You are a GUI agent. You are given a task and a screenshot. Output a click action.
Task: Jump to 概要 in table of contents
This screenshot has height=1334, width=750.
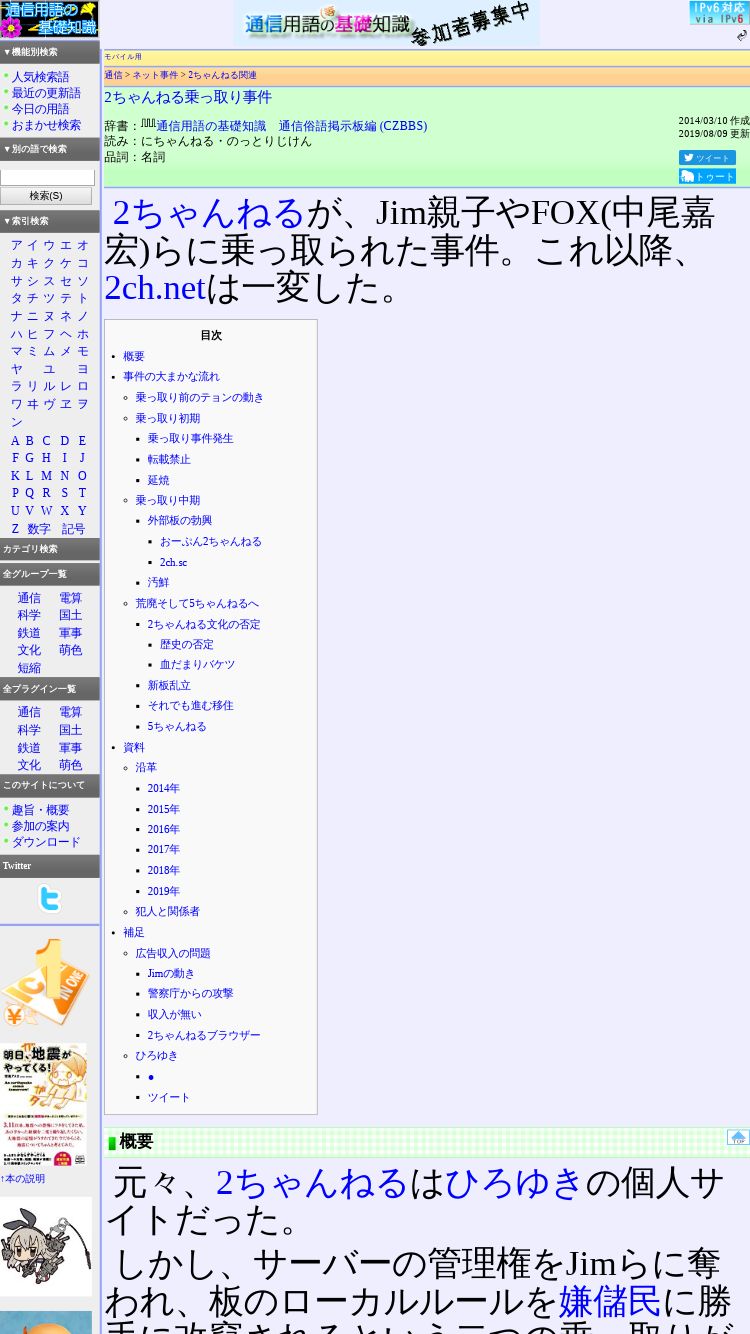pos(133,356)
